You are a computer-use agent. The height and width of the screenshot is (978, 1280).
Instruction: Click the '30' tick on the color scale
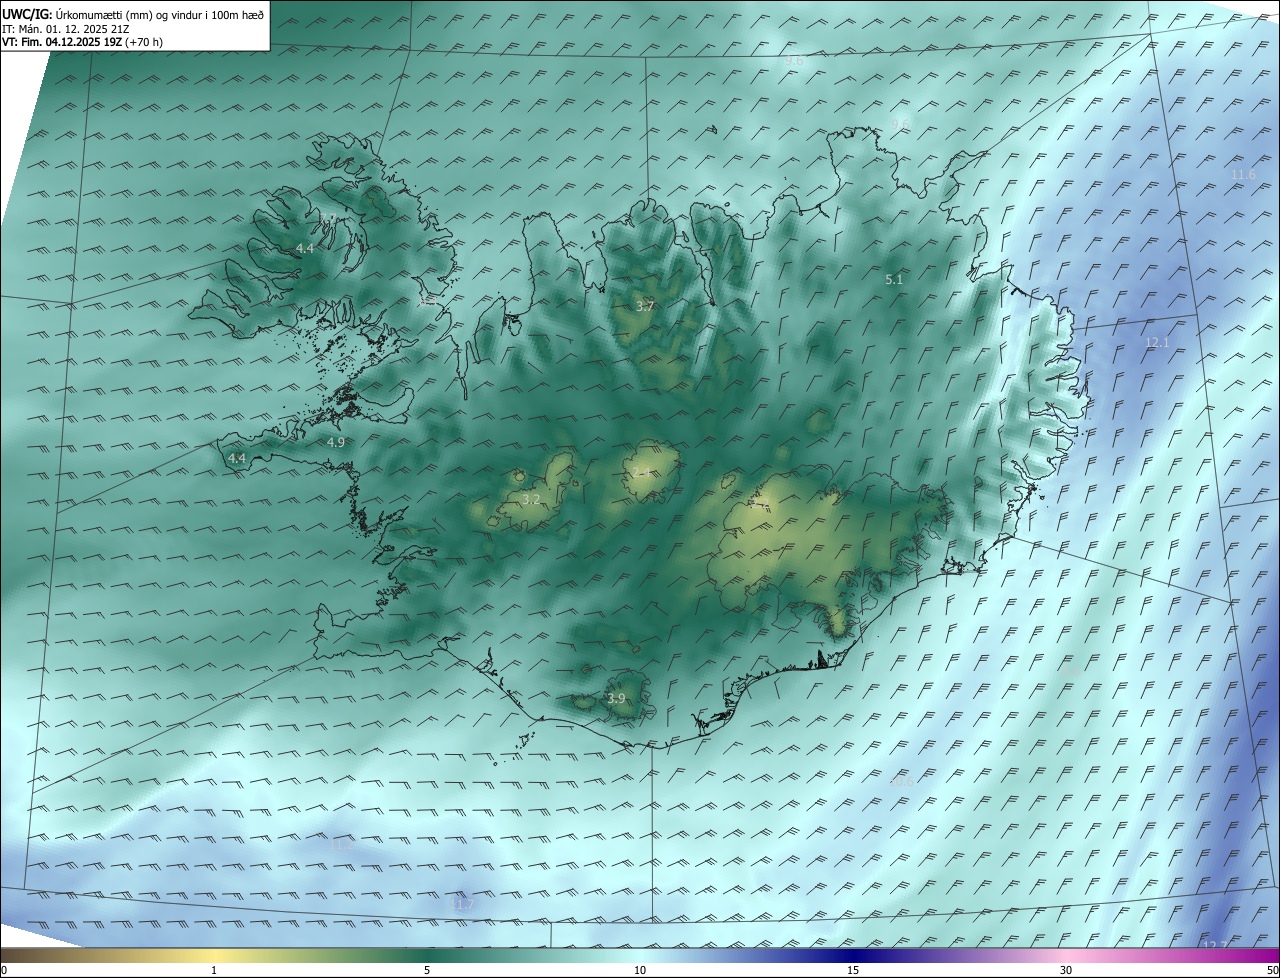[x=1066, y=971]
